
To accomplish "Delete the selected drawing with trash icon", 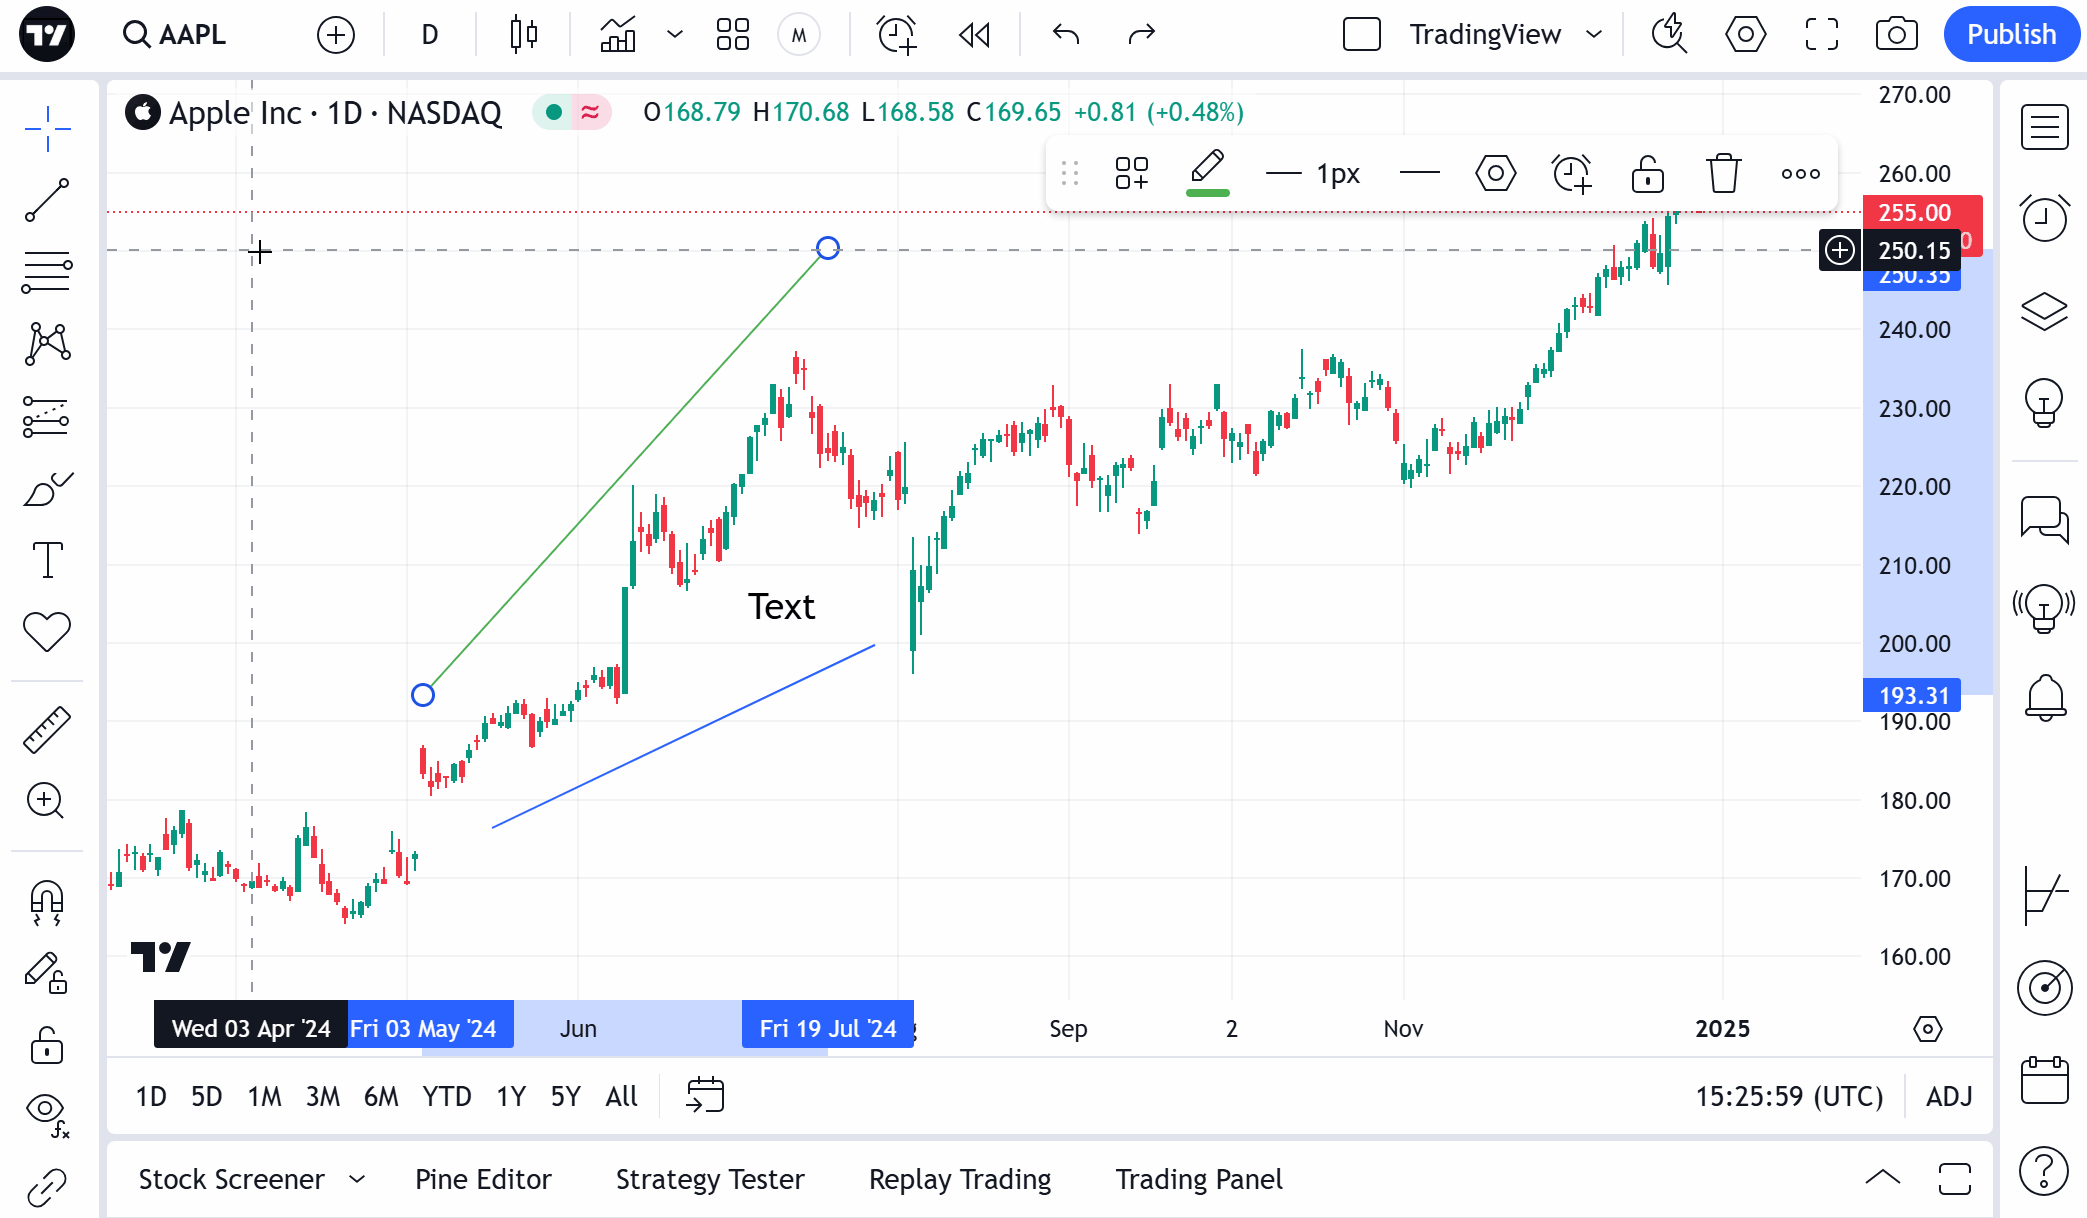I will click(1723, 174).
